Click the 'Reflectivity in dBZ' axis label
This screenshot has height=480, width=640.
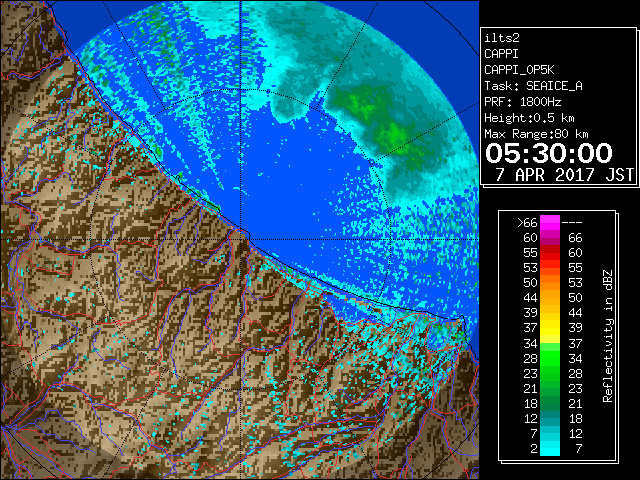pos(608,336)
